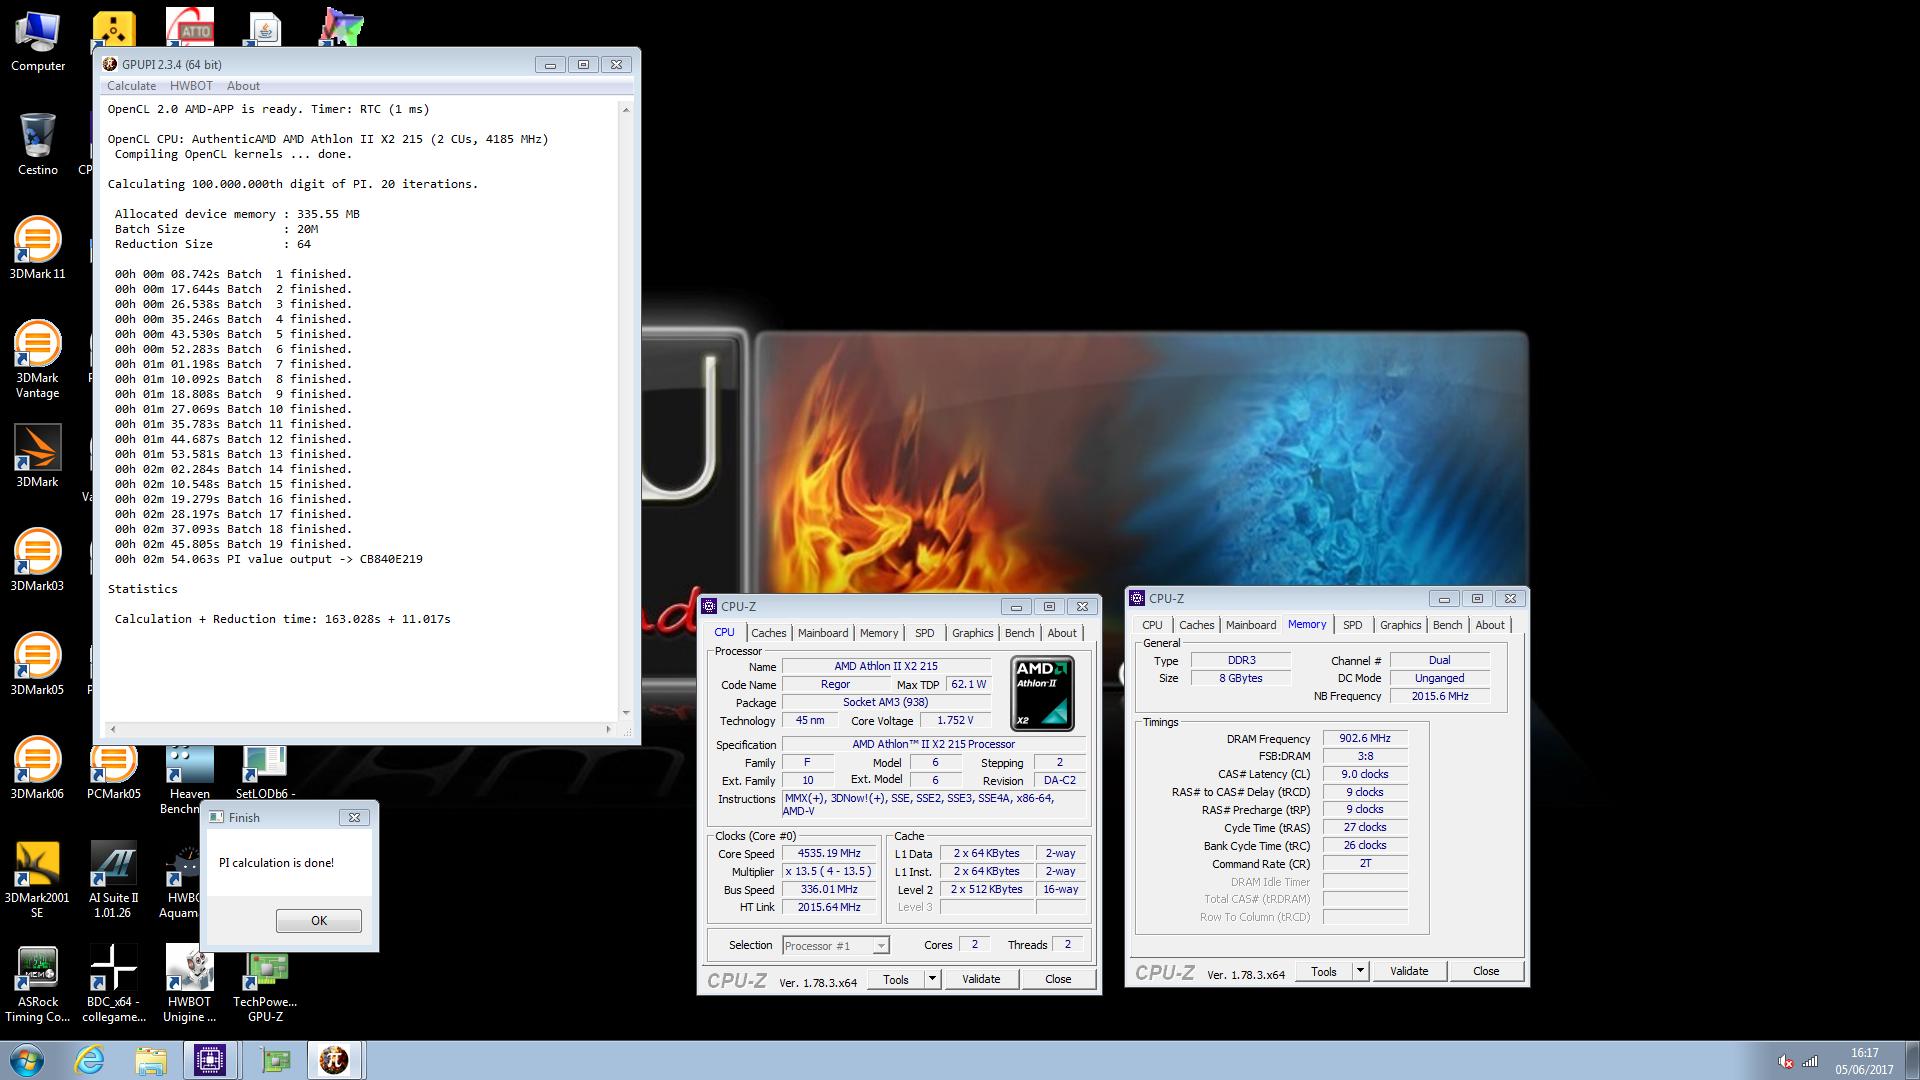Switch to GPUPI taskbar button
Screen dimensions: 1920x1080
(334, 1060)
